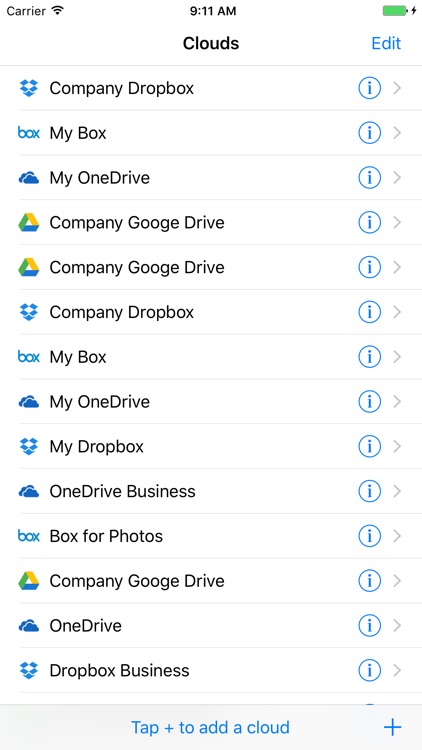Select Company Googe Drive directly above Company Dropbox
Viewport: 422px width, 750px height.
(x=211, y=267)
